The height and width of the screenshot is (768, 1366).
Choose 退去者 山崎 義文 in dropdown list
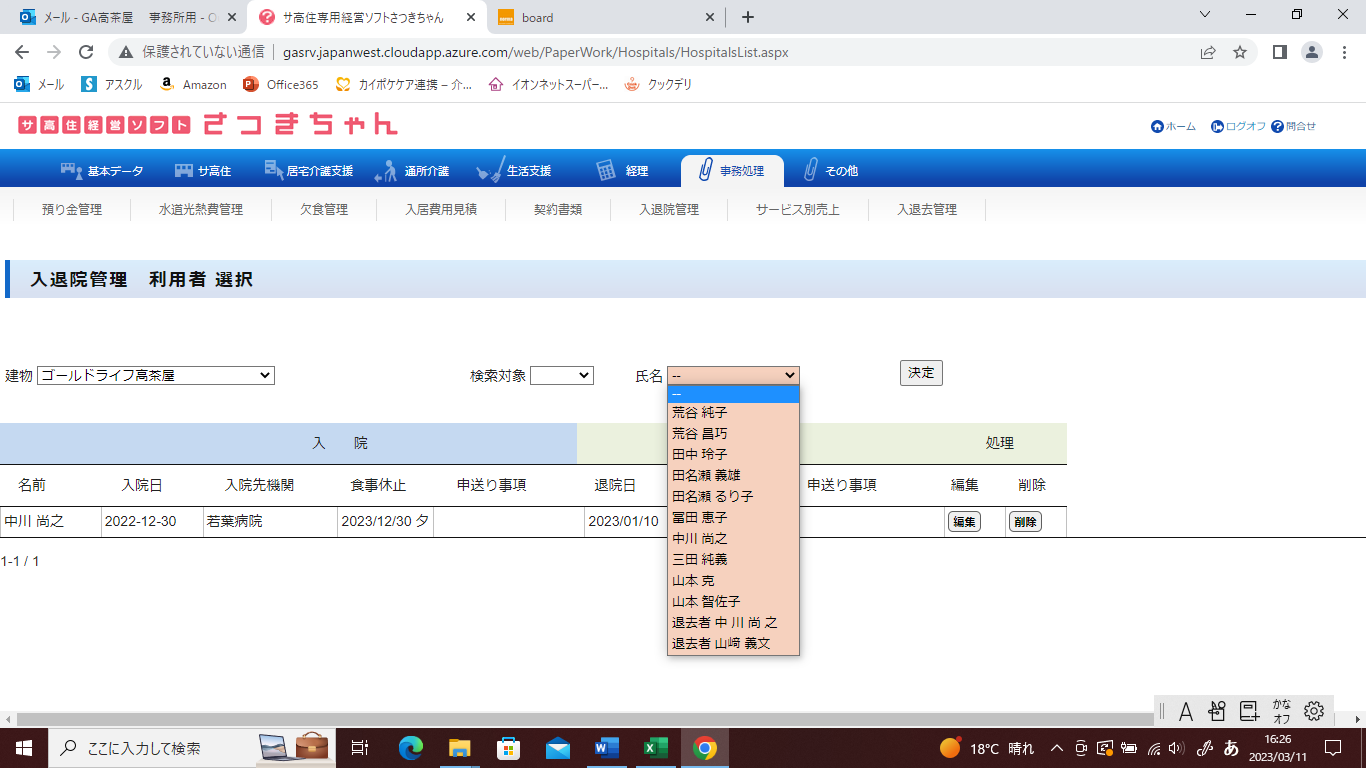pos(721,644)
